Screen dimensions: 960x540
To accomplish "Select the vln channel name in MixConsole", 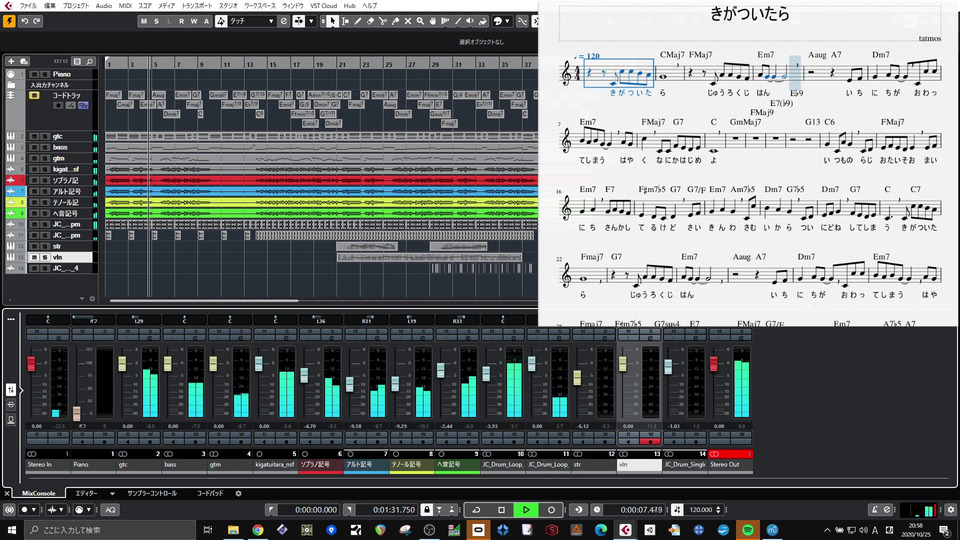I will pyautogui.click(x=639, y=465).
